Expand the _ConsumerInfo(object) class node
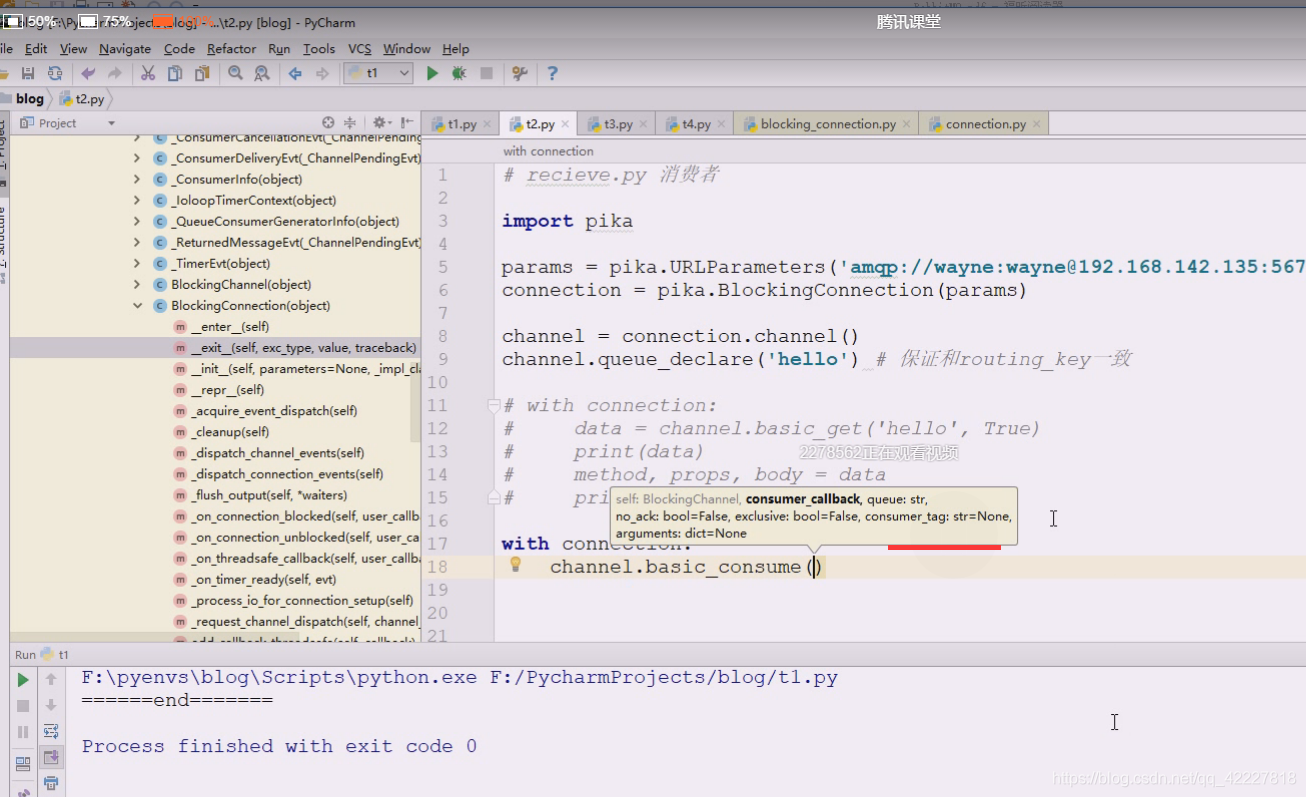 tap(137, 179)
